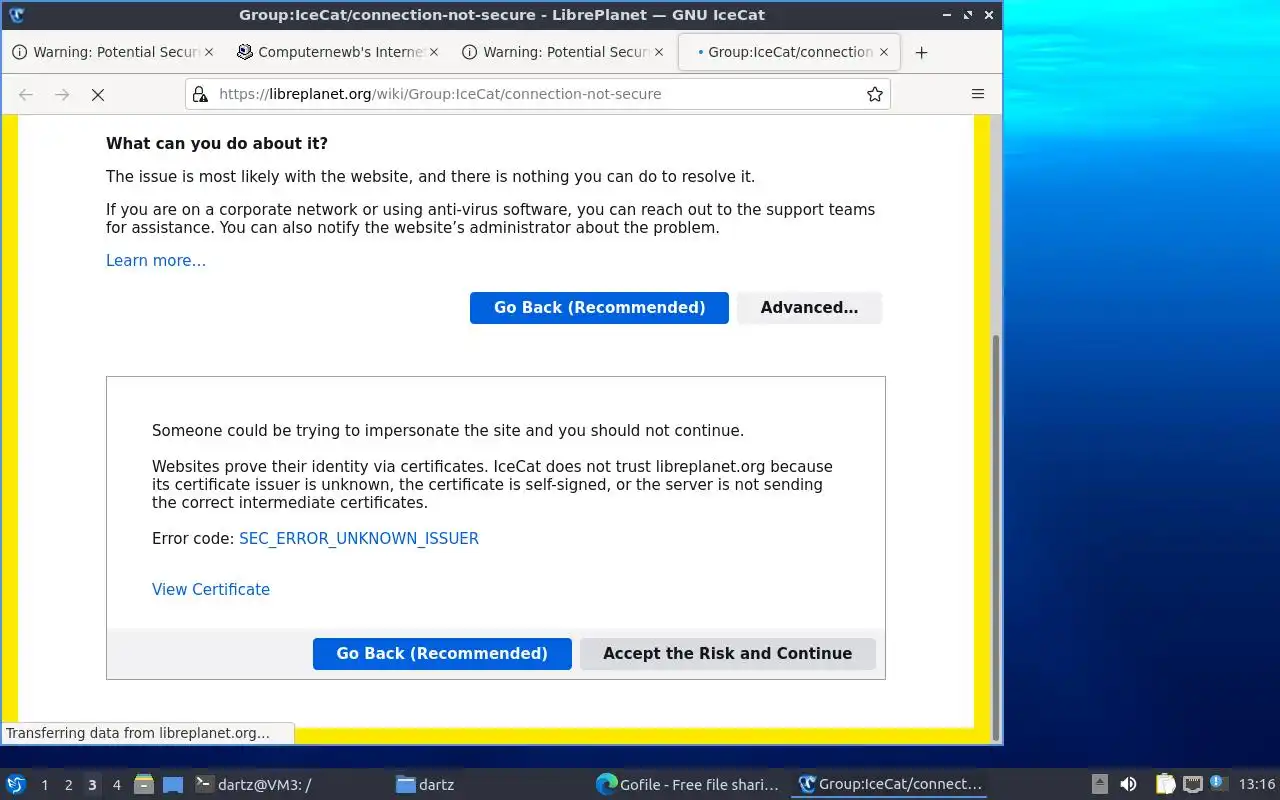Open the system start menu icon
1280x800 pixels.
coord(16,785)
